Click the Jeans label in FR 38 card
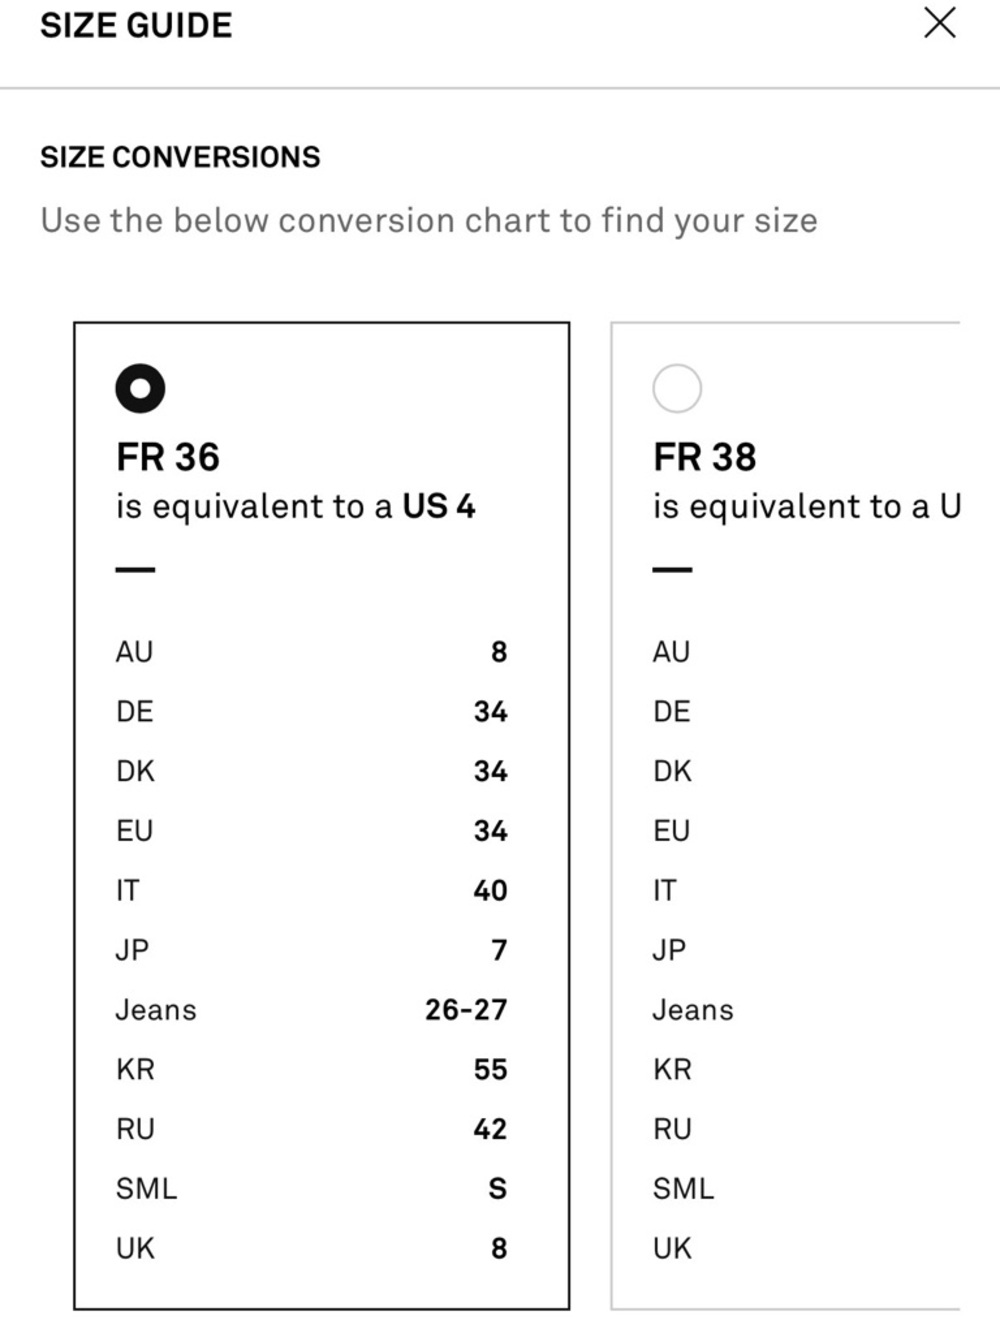Viewport: 1000px width, 1333px height. point(693,1010)
